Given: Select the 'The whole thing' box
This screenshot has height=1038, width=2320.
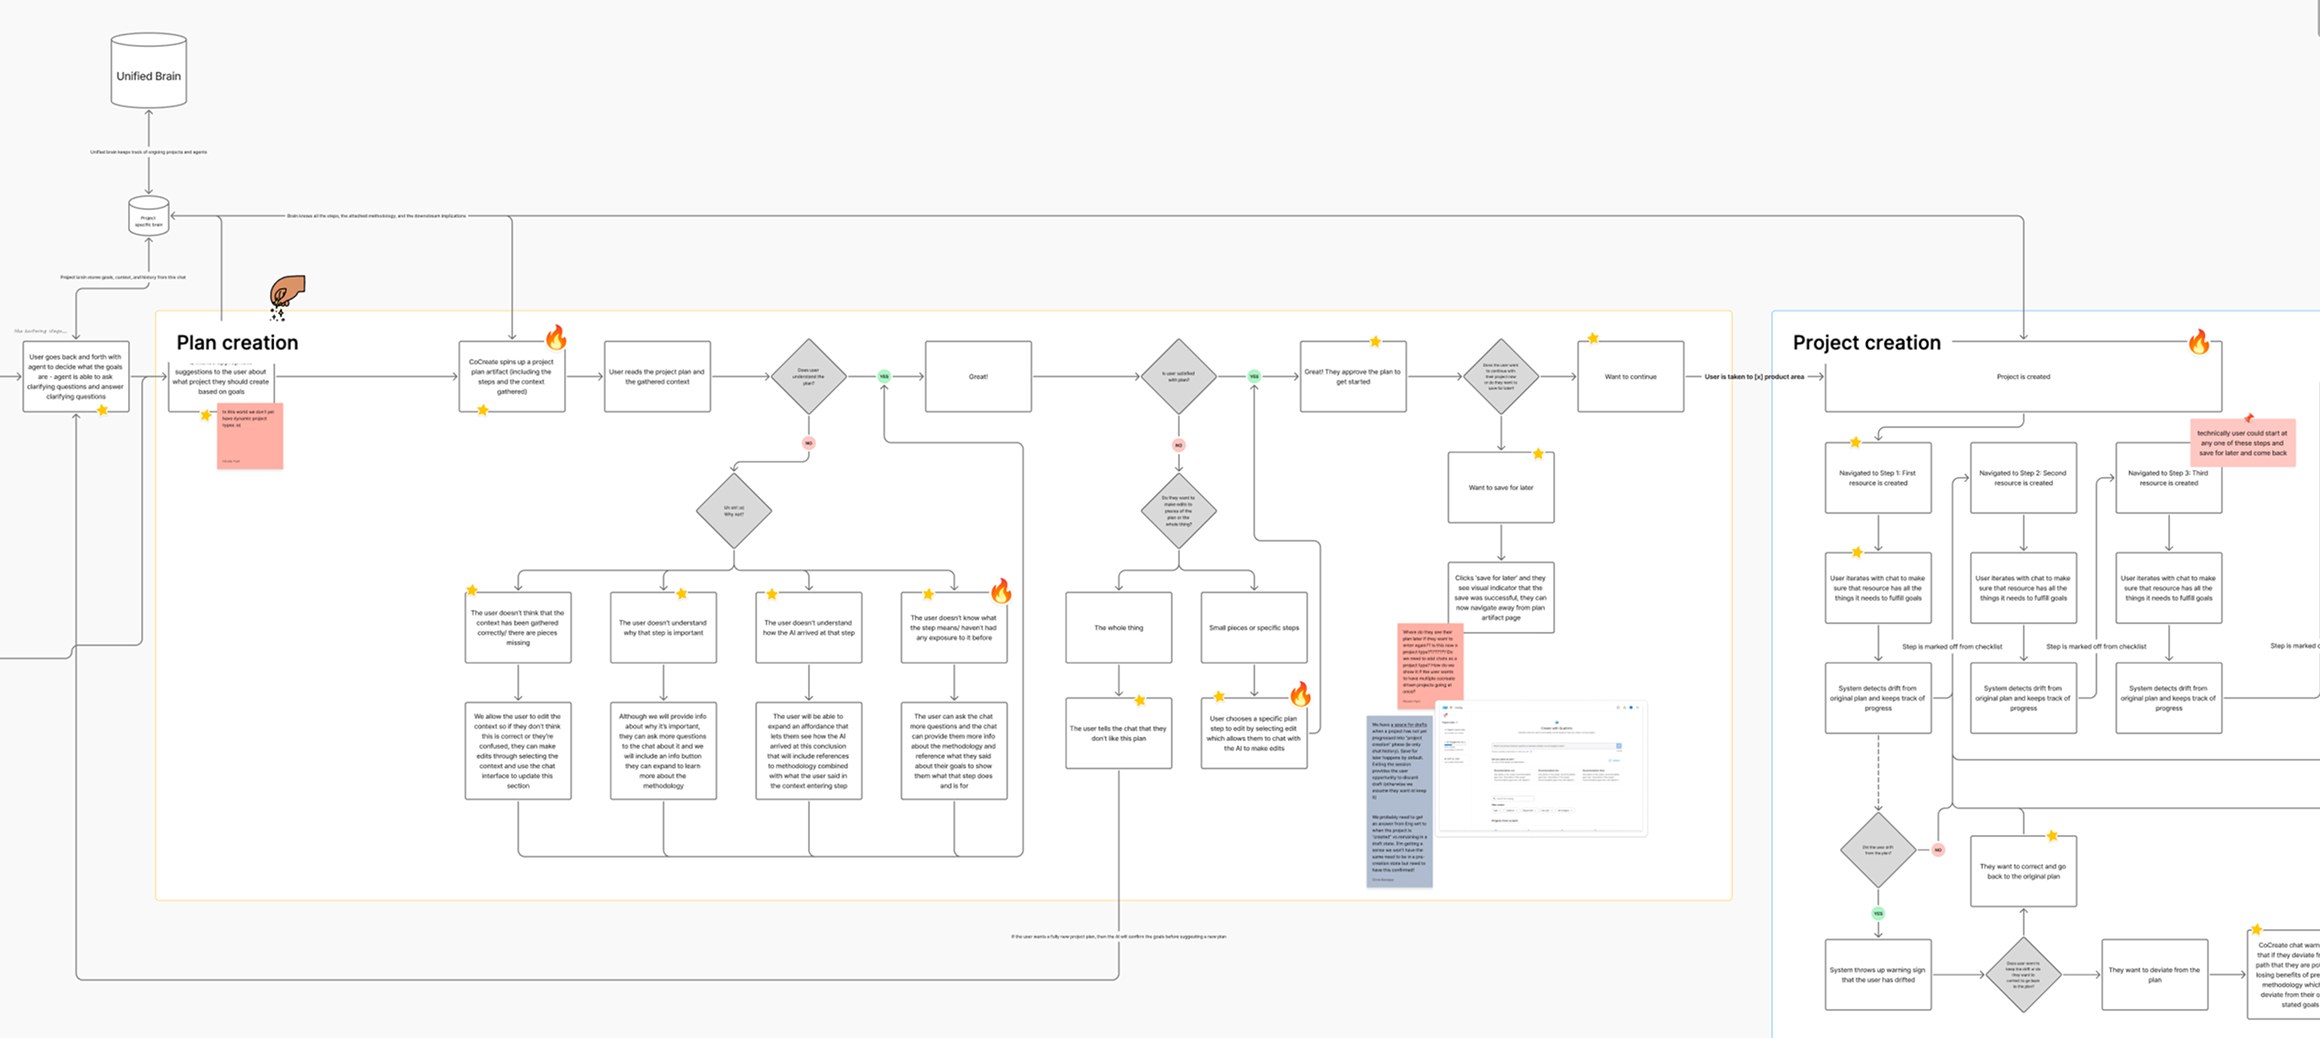Looking at the screenshot, I should [x=1118, y=627].
